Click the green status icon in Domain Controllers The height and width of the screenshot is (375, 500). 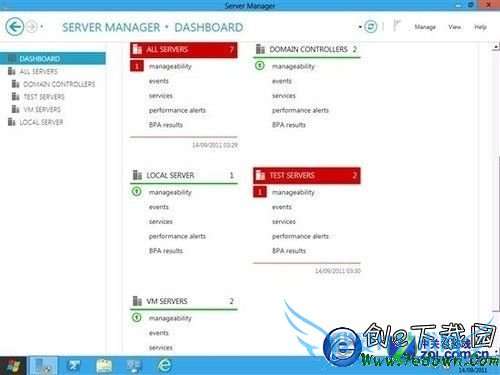(260, 65)
